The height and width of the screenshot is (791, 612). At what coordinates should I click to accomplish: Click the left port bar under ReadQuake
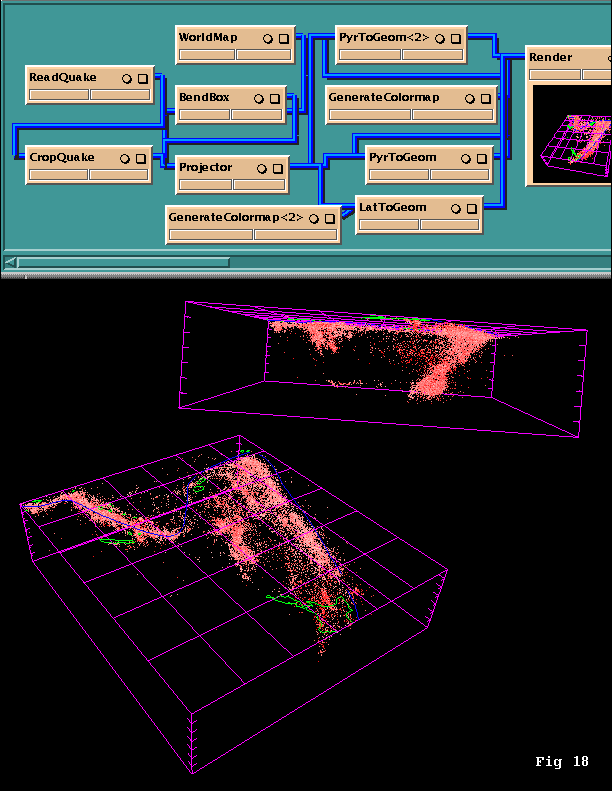click(59, 95)
